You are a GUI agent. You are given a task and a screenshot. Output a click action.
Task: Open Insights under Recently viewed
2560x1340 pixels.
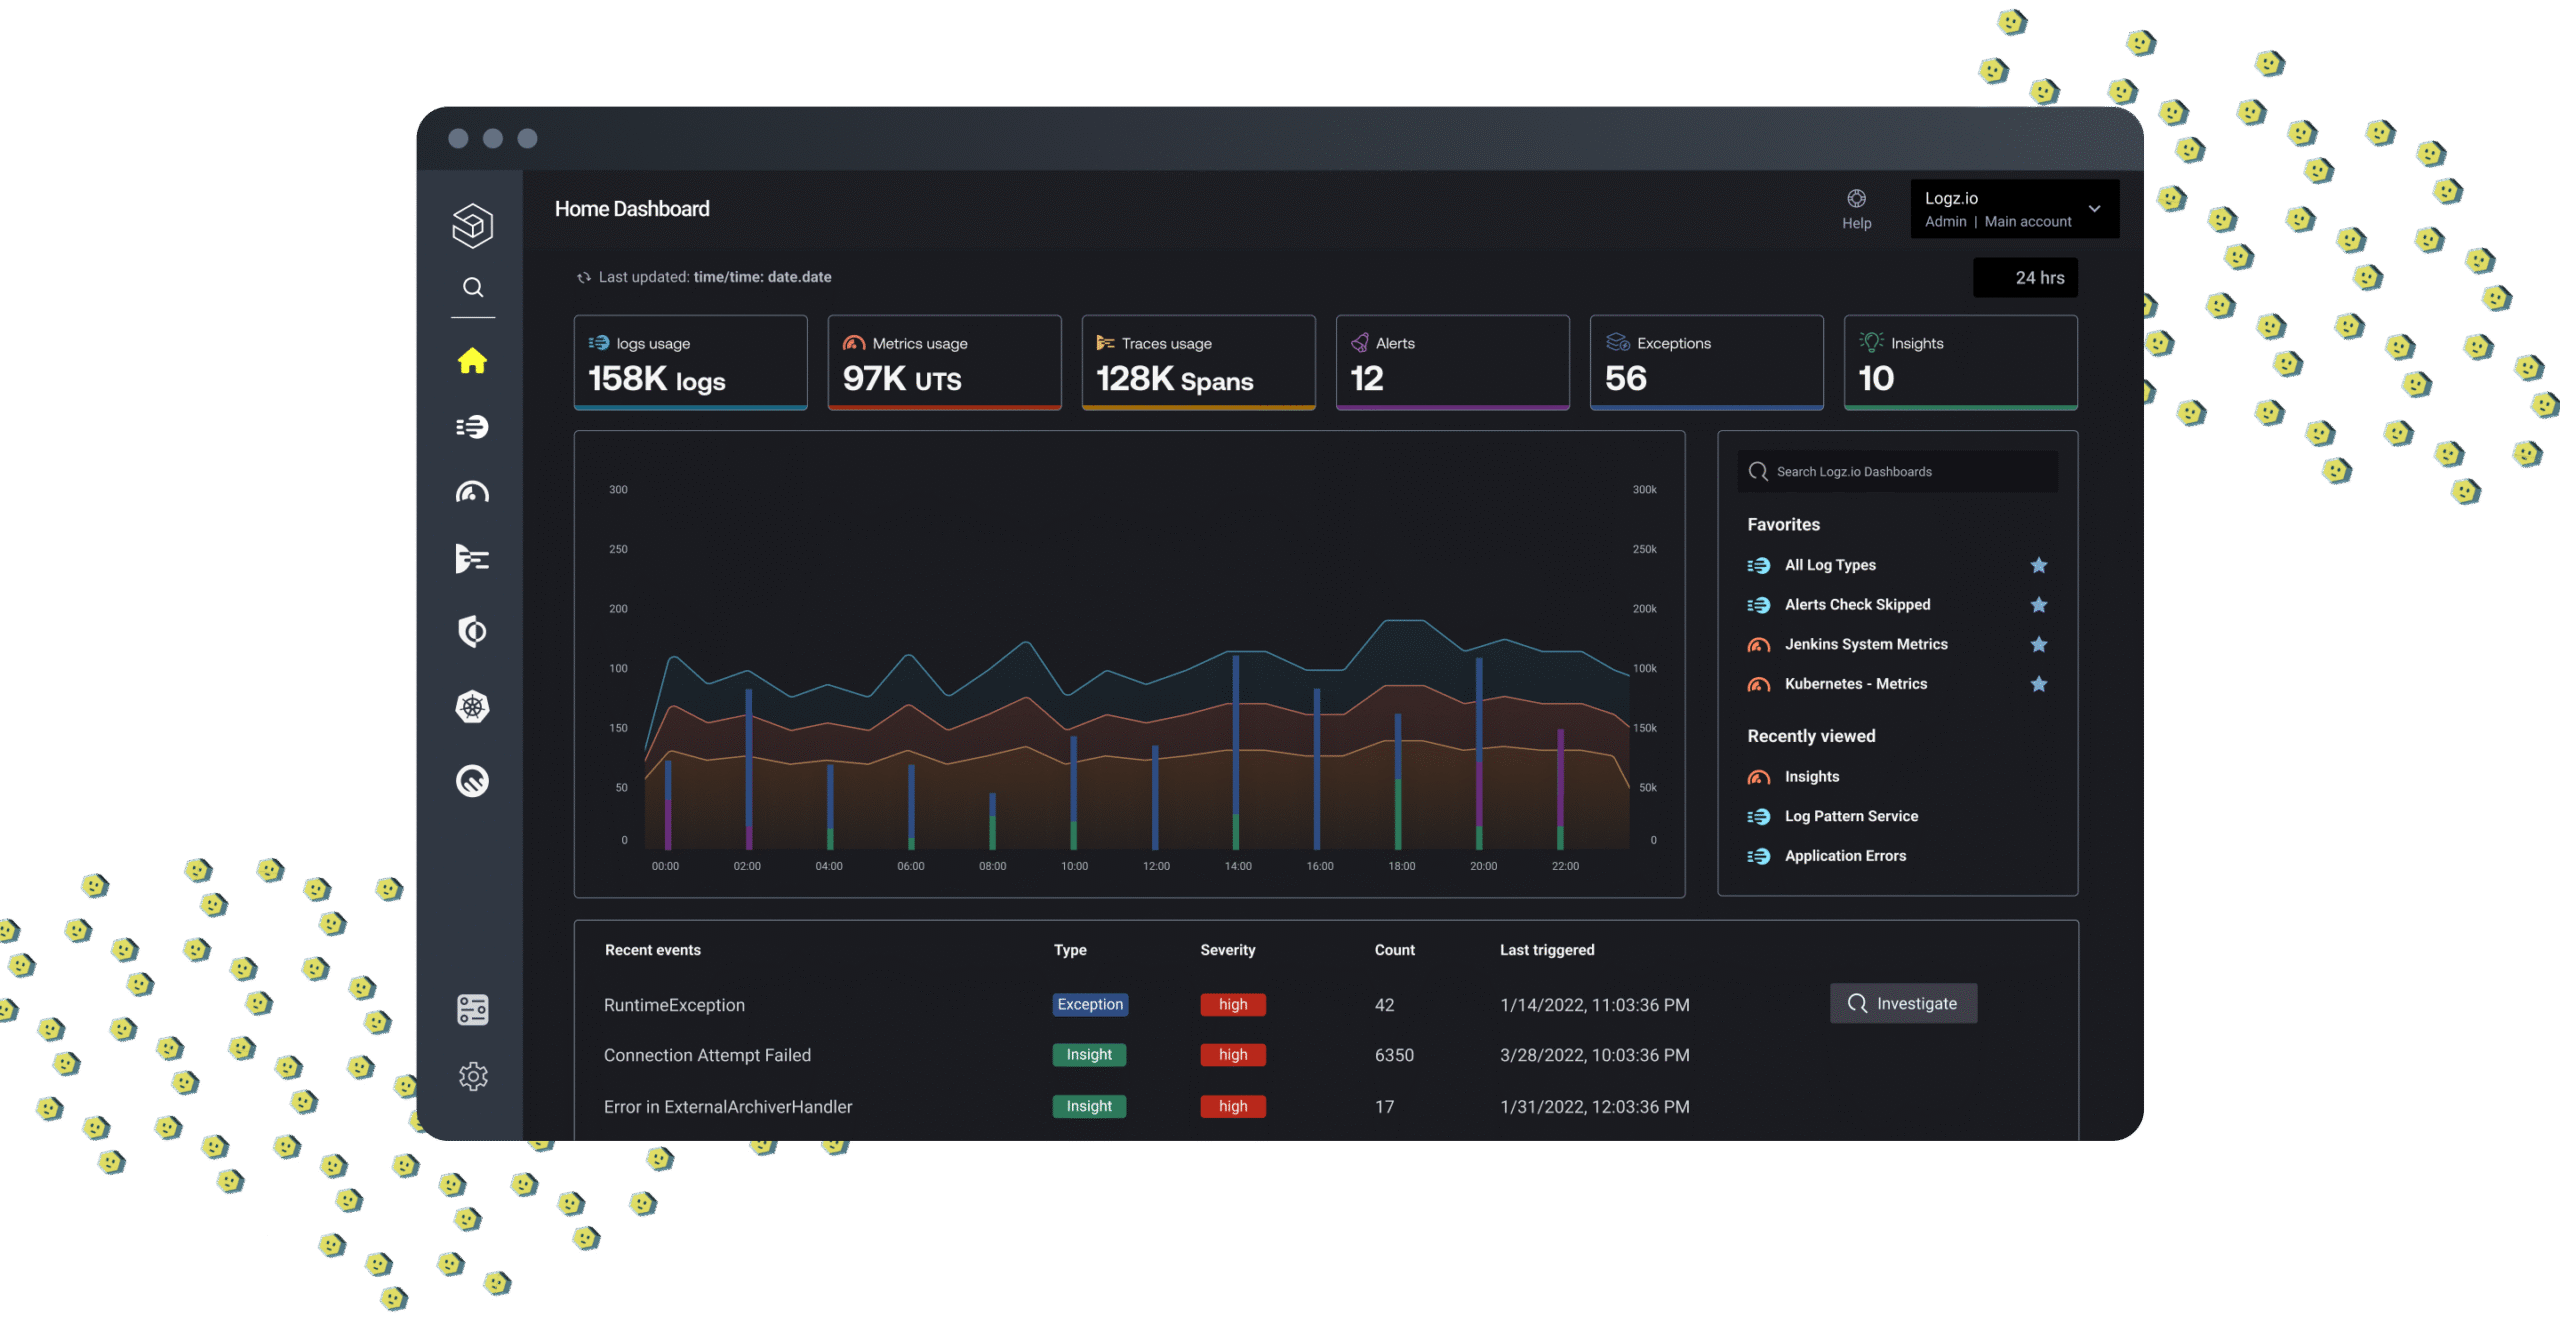coord(1812,777)
